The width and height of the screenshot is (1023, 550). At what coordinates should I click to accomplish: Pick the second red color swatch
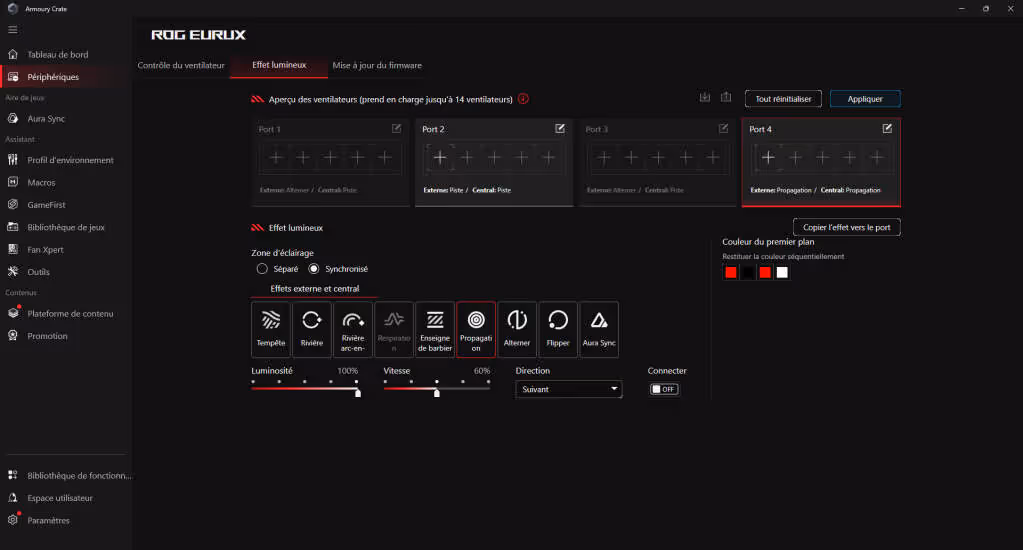coord(765,273)
